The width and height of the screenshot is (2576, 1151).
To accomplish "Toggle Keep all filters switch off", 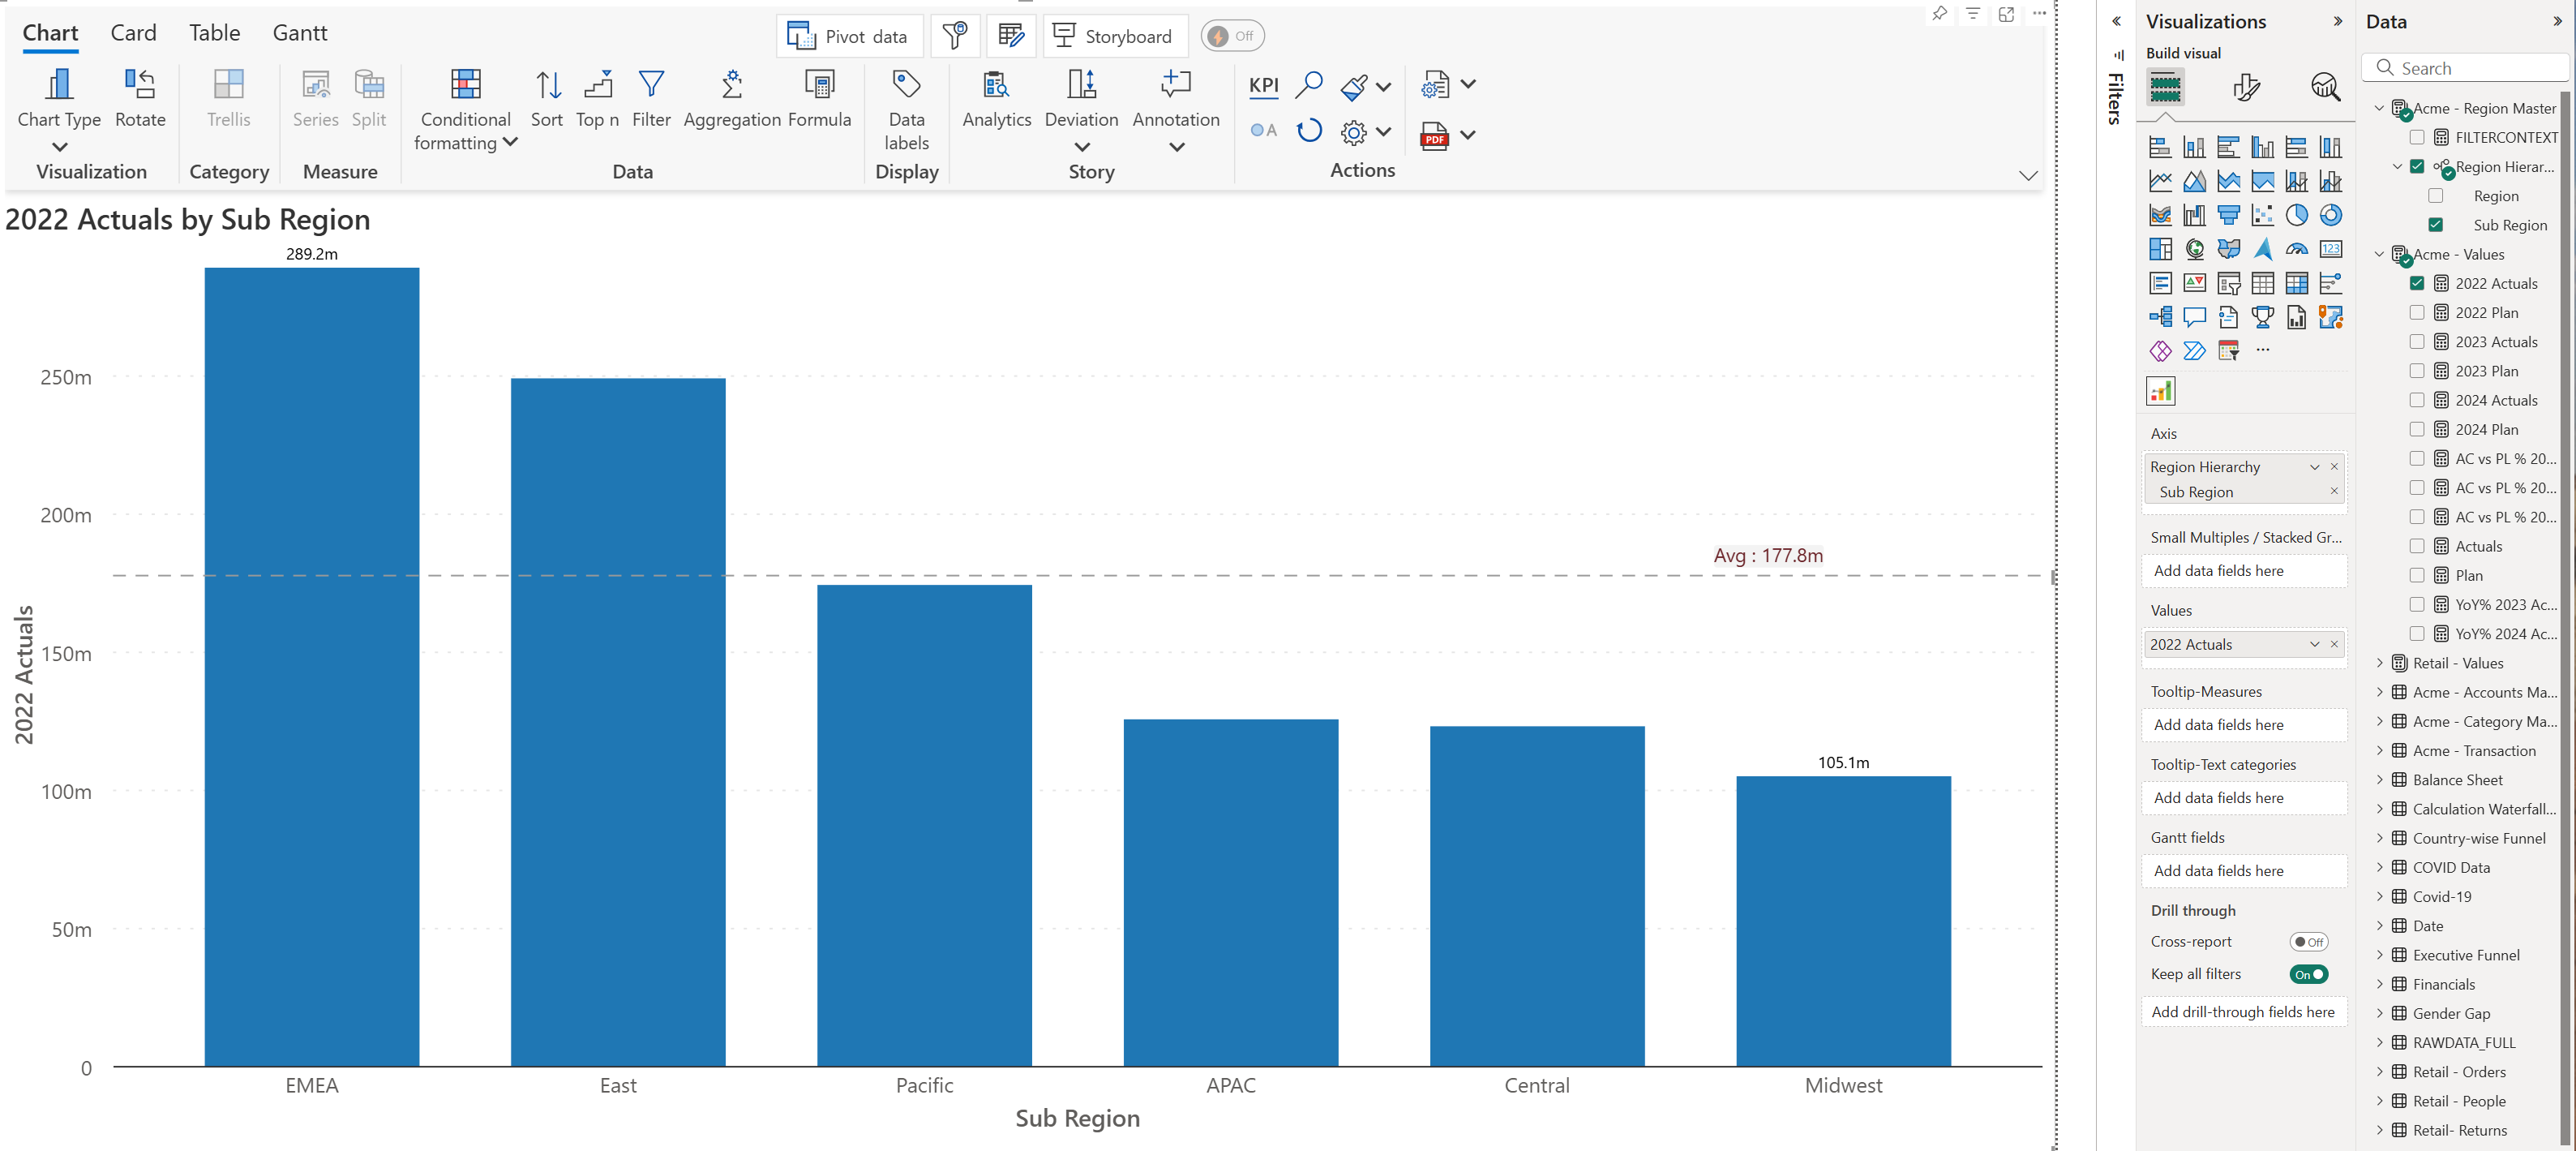I will (2309, 974).
